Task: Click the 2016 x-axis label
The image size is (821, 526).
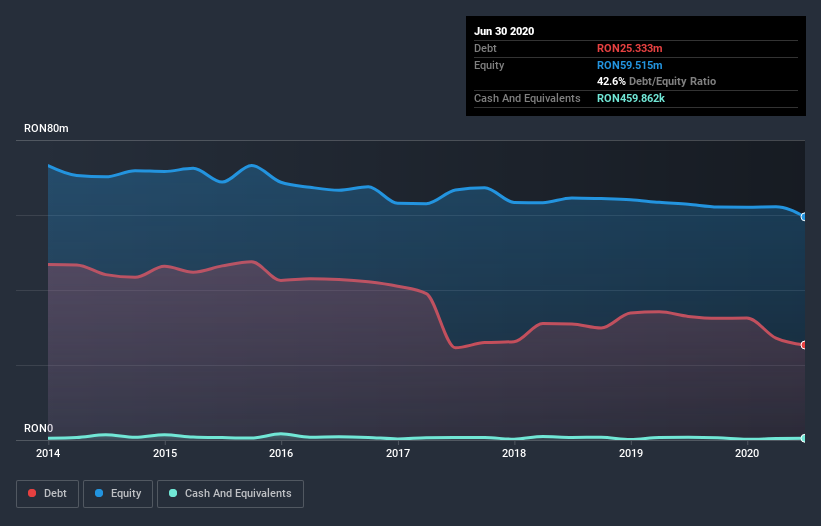Action: [x=281, y=453]
